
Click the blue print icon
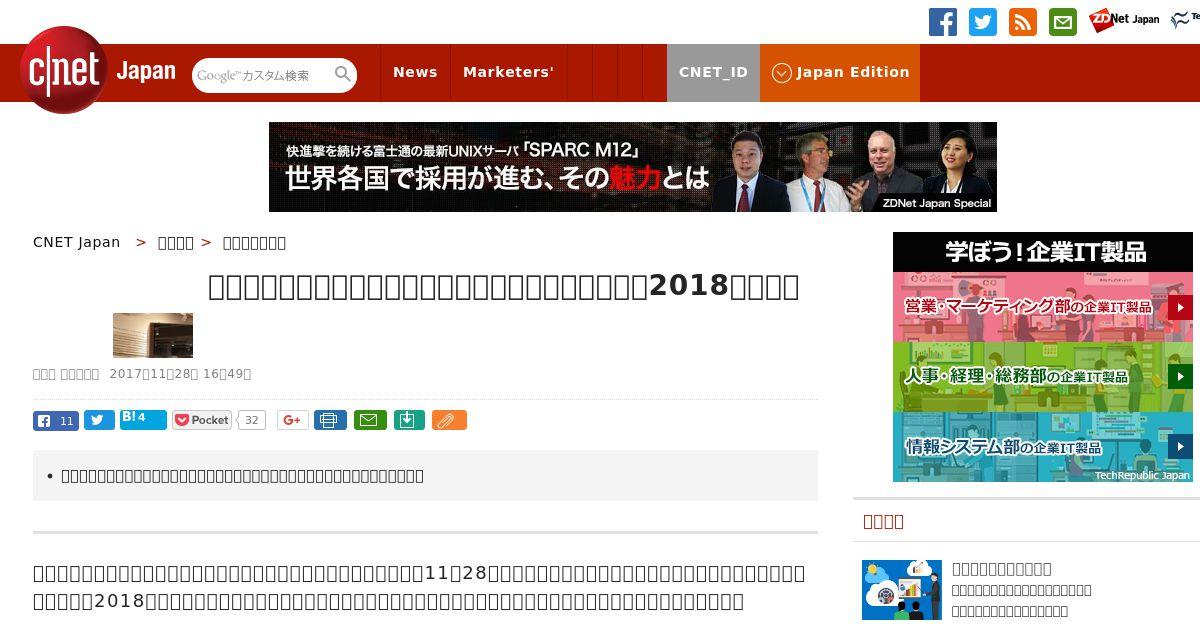(x=330, y=420)
